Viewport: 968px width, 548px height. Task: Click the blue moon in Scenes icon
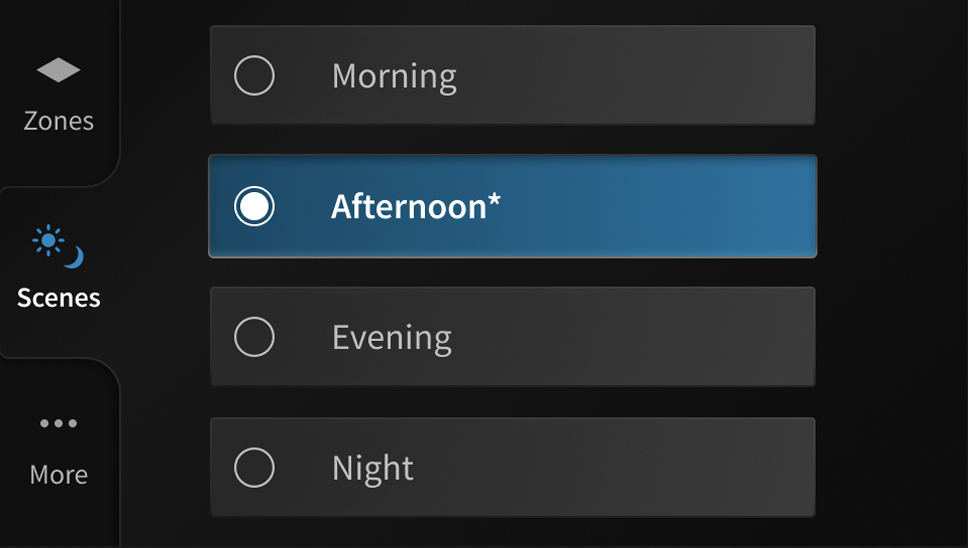[74, 258]
